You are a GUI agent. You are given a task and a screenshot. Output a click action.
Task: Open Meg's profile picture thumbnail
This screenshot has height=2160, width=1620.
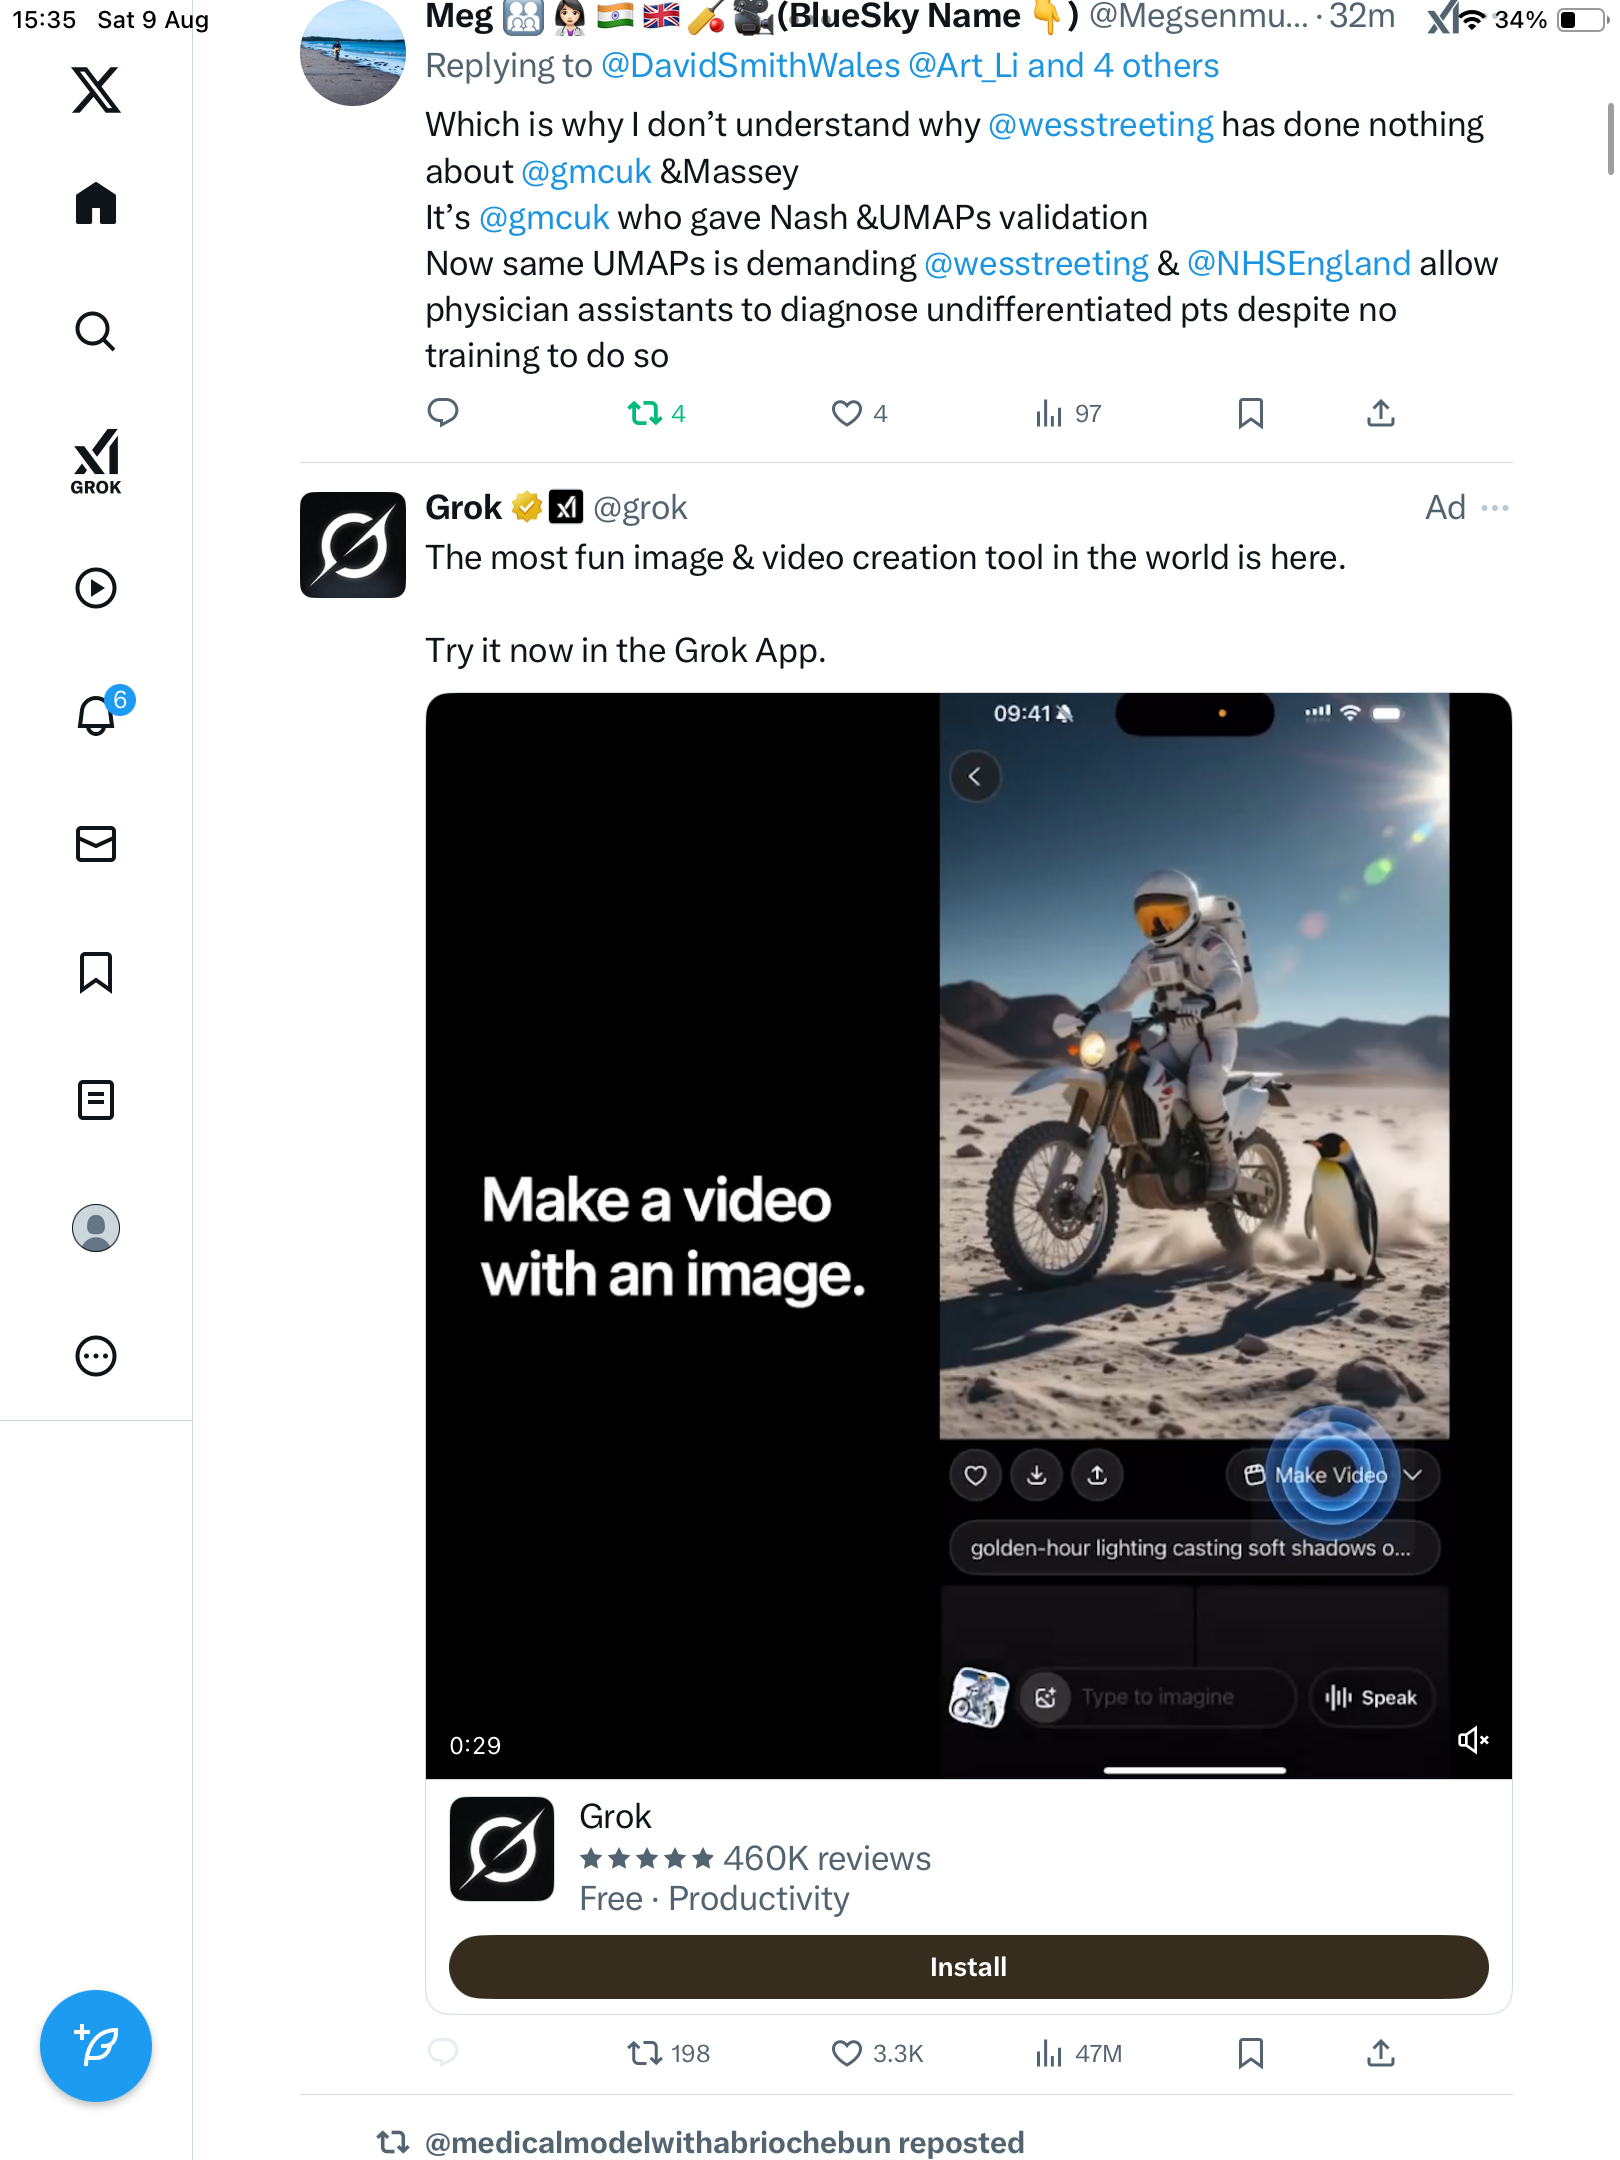pos(352,53)
